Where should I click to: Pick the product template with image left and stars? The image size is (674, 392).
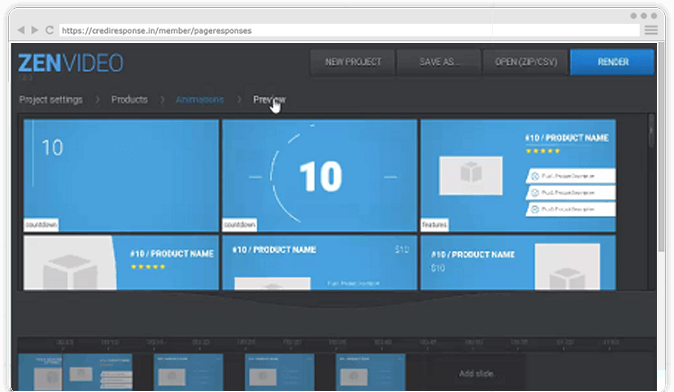click(121, 262)
